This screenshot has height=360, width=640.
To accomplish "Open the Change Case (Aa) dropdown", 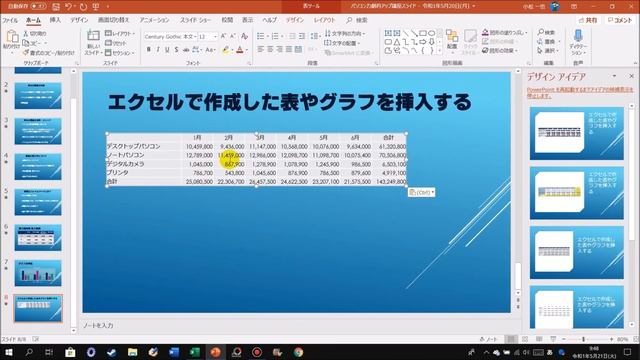I will coord(210,50).
